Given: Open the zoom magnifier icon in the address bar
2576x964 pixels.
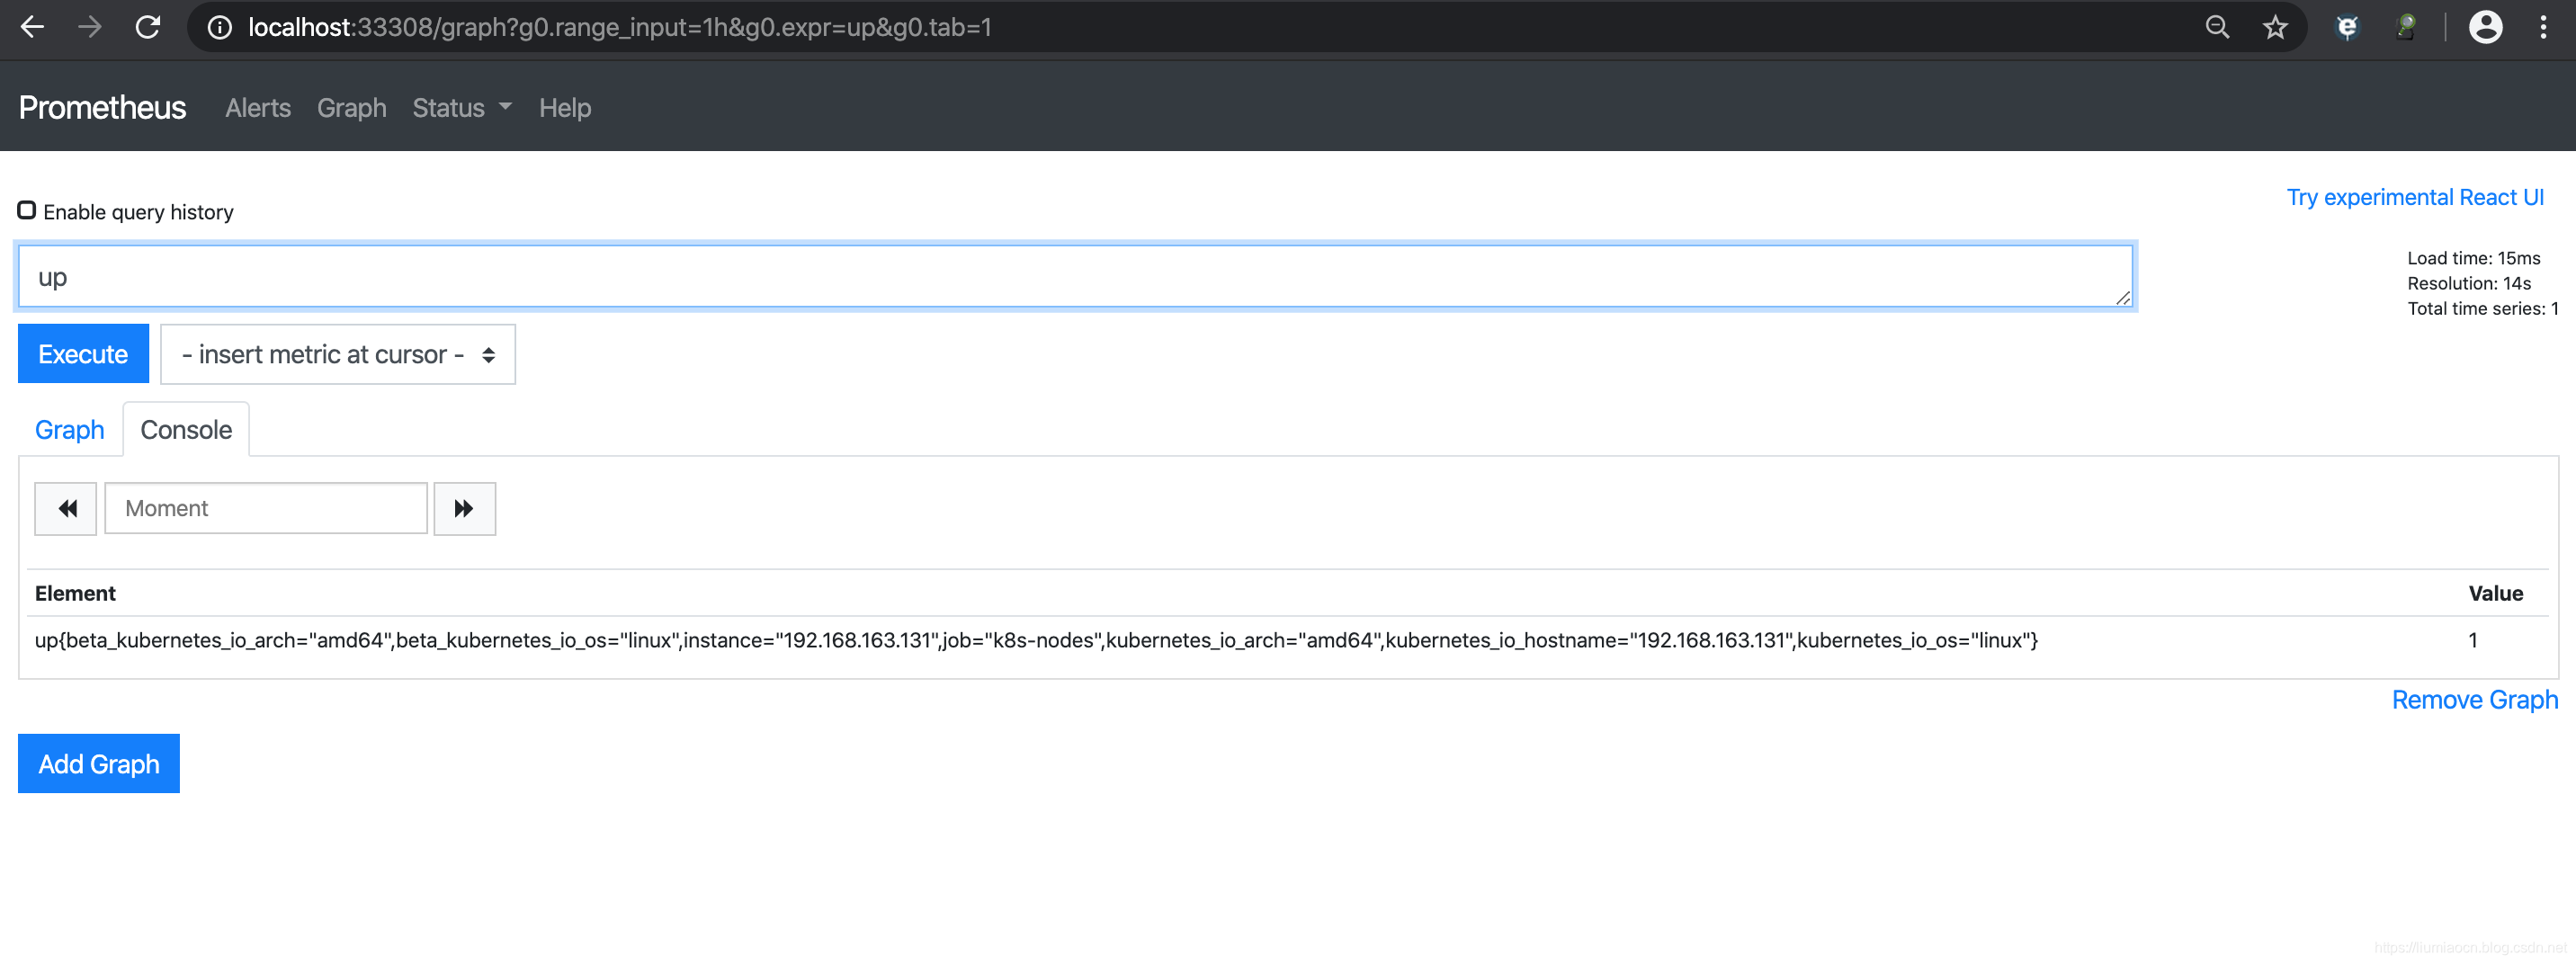Looking at the screenshot, I should pos(2217,27).
